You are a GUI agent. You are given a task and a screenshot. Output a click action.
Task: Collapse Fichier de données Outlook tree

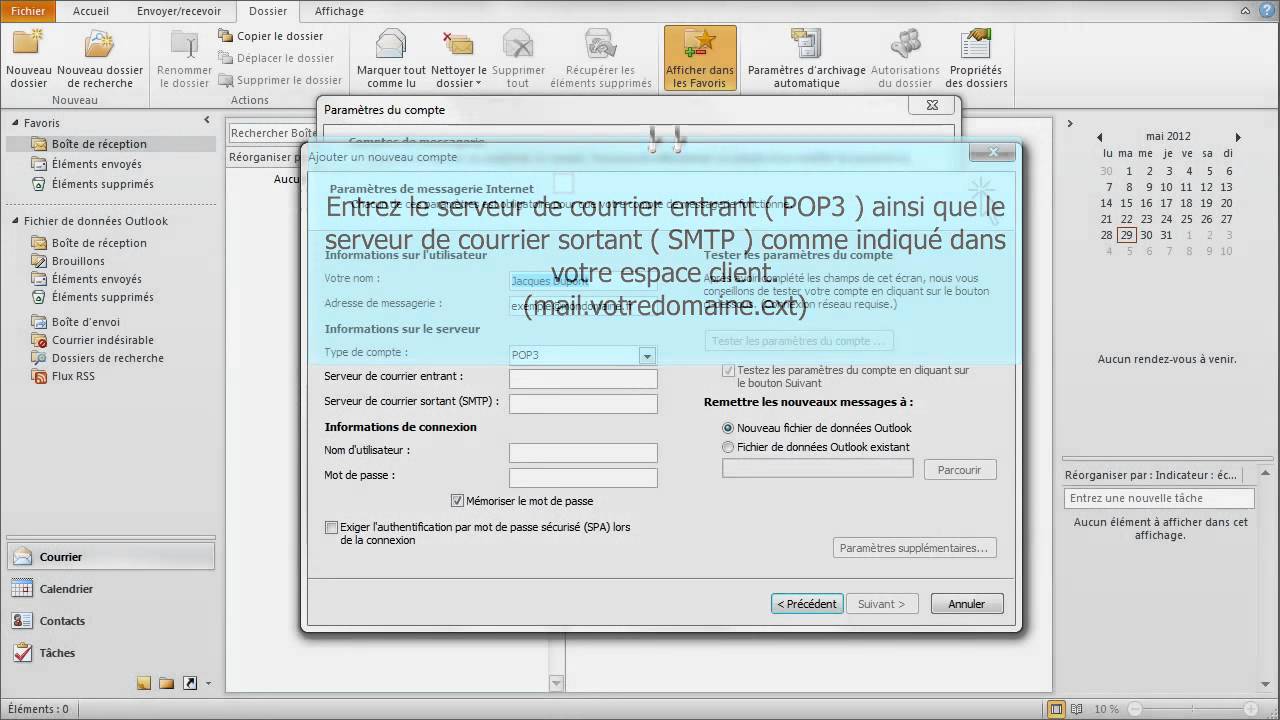[x=16, y=221]
